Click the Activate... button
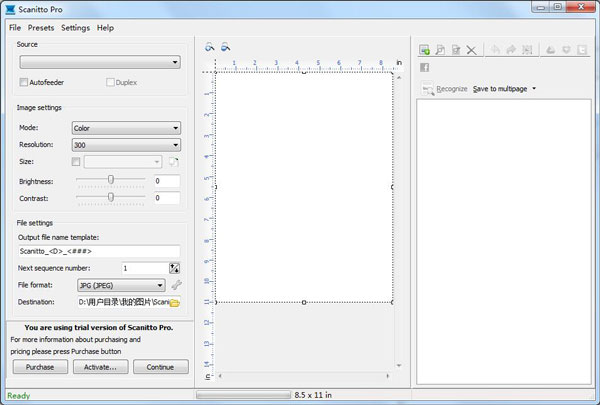The width and height of the screenshot is (600, 405). point(101,367)
